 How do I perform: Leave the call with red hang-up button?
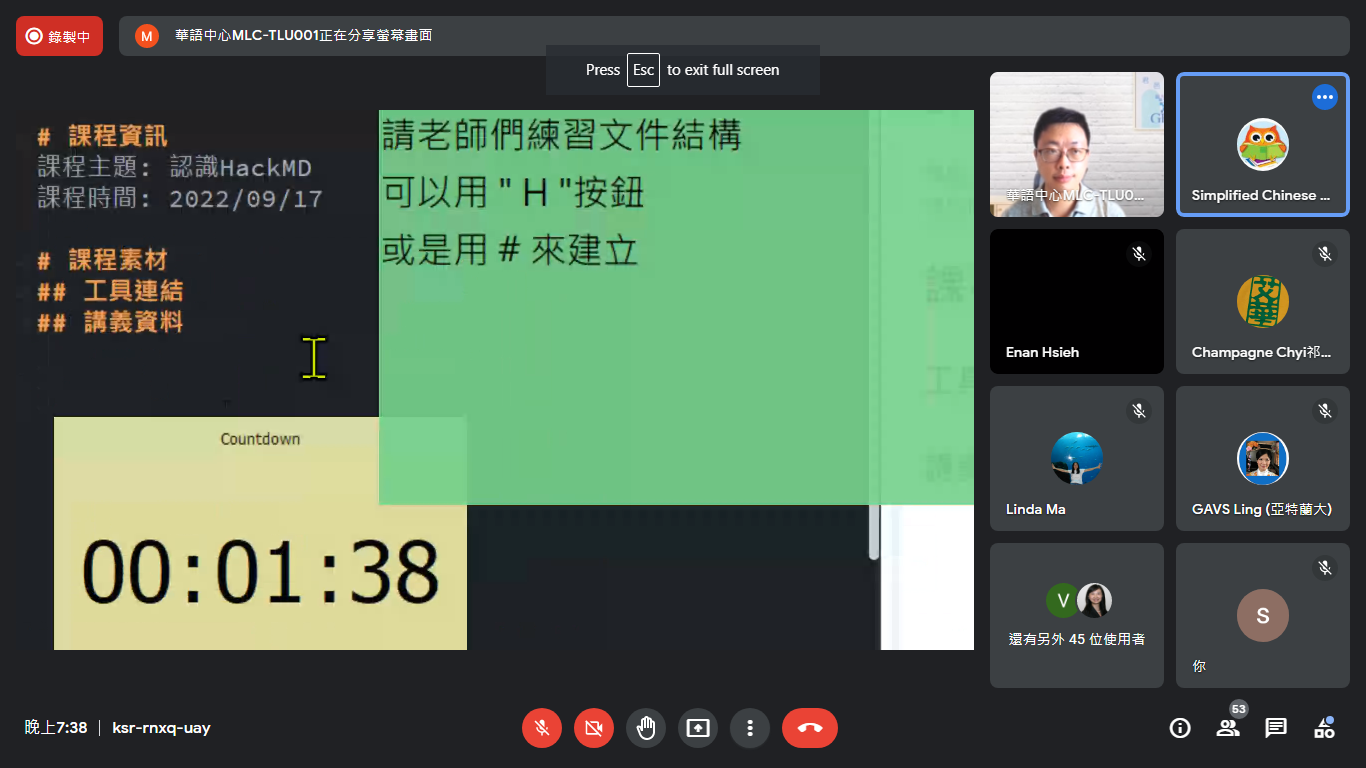(810, 728)
